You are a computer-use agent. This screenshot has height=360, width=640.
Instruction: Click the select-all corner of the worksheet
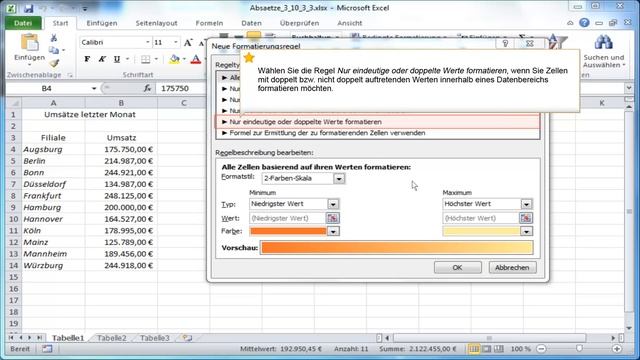click(14, 103)
